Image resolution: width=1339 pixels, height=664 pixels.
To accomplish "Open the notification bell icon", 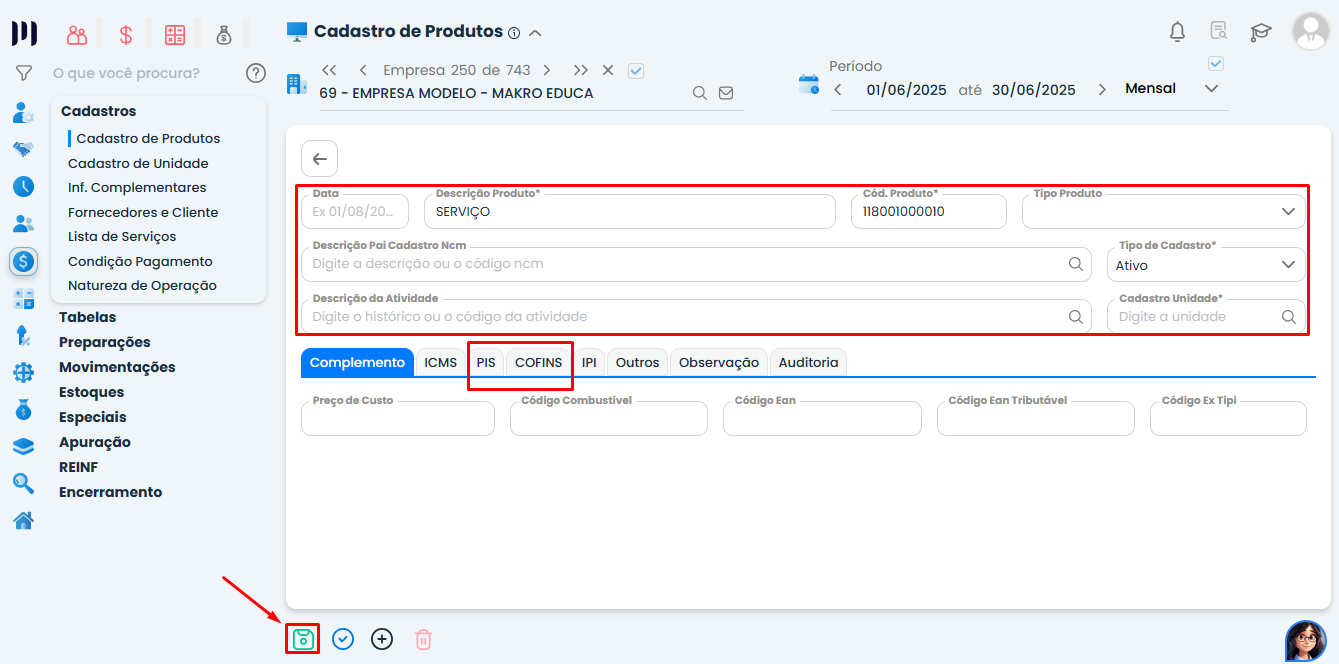I will click(1177, 31).
